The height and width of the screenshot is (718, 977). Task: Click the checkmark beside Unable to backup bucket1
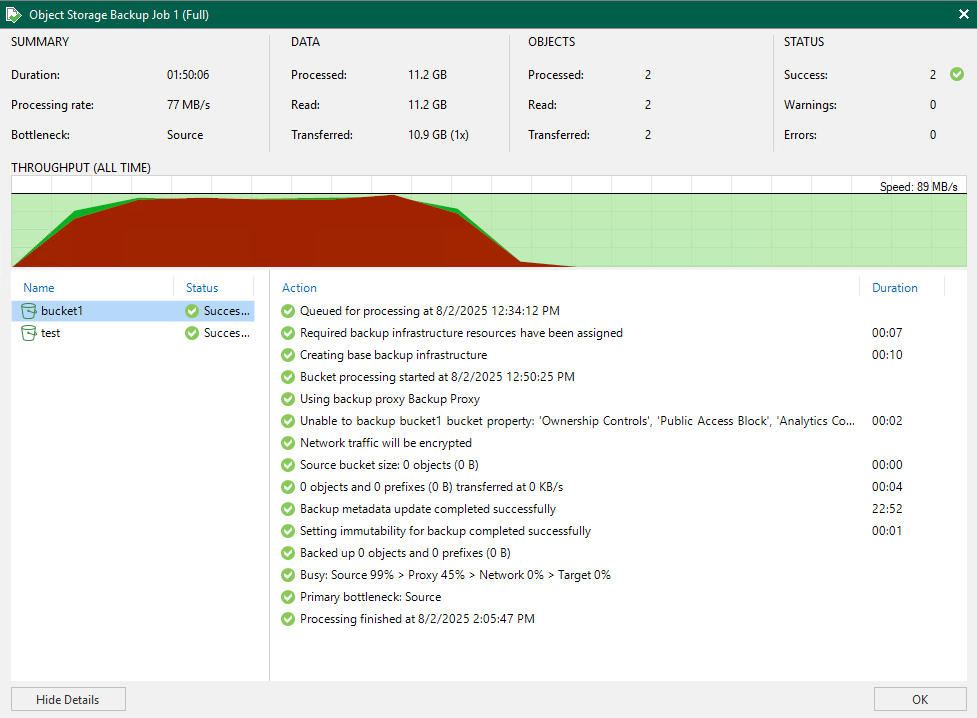click(288, 421)
